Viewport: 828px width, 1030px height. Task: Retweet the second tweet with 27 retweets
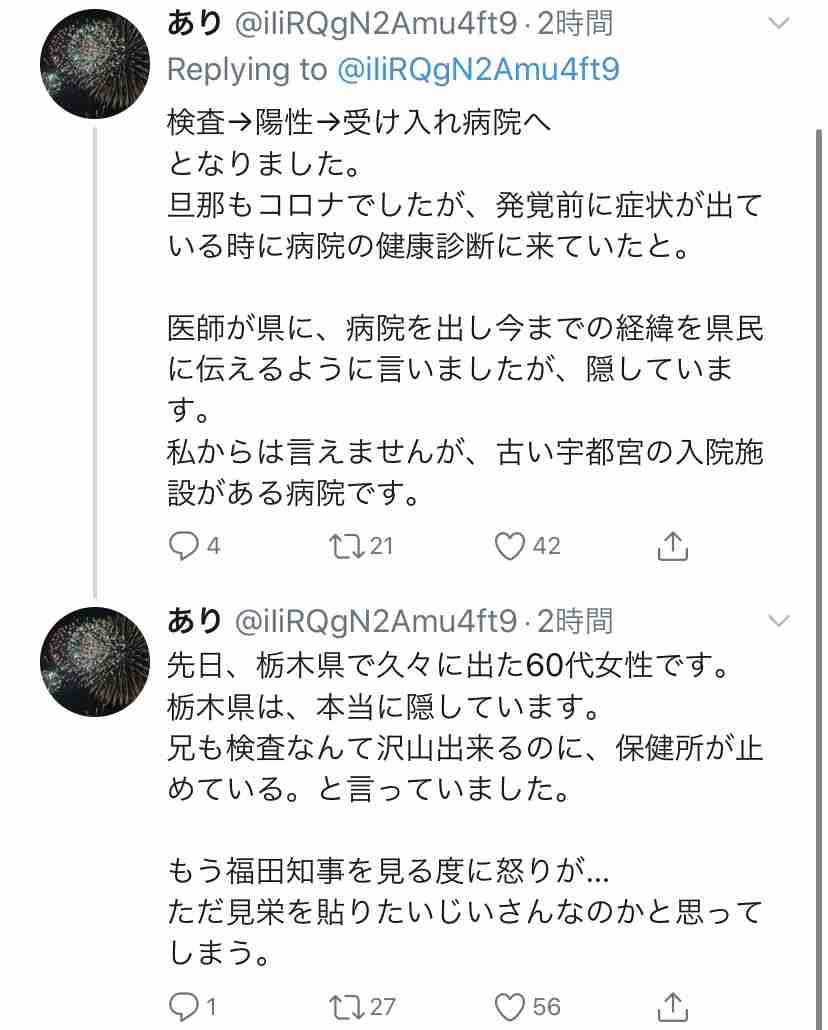pyautogui.click(x=347, y=1007)
